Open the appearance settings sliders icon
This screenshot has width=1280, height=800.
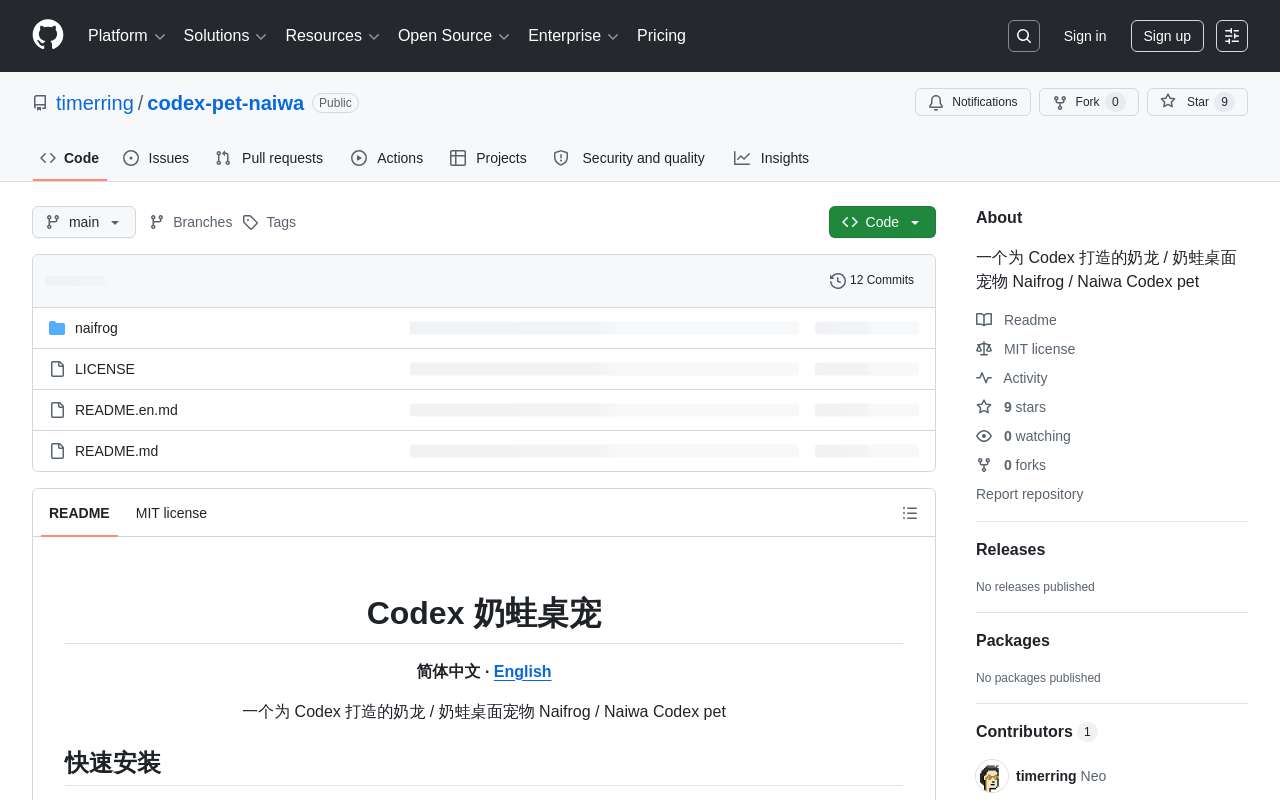pos(1232,36)
